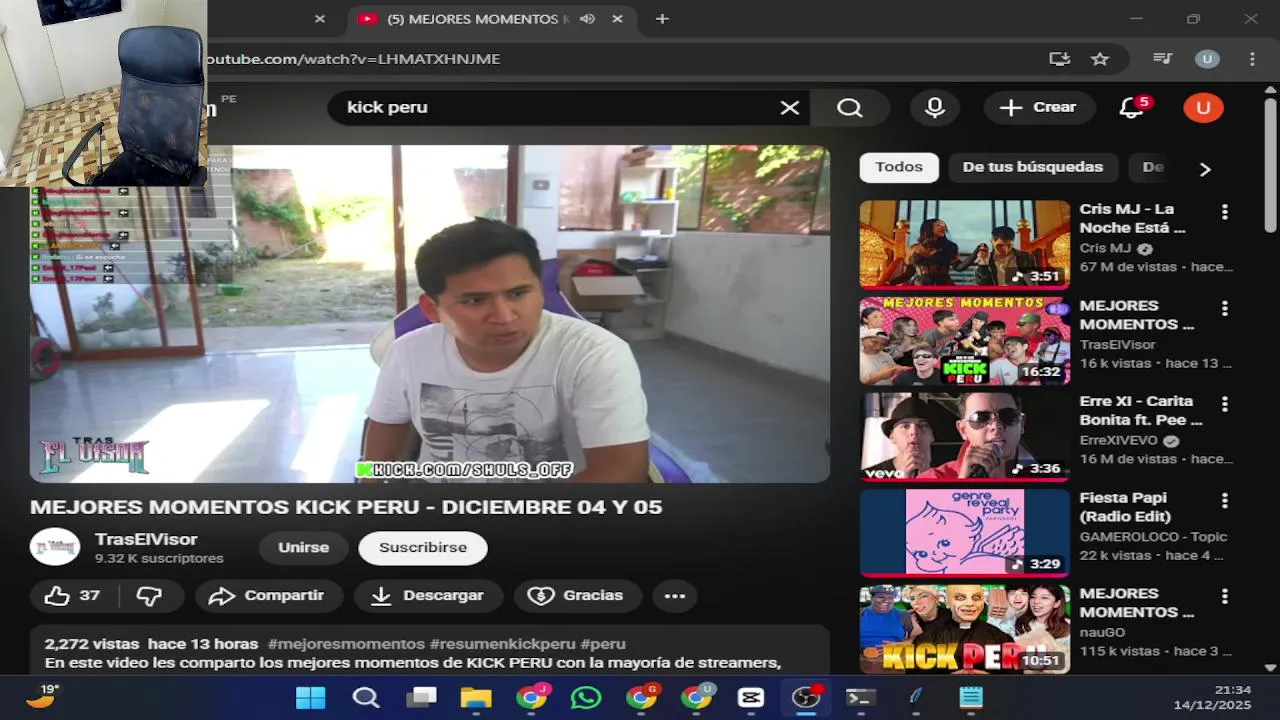The width and height of the screenshot is (1280, 720).
Task: Open options menu for Erre XI video
Action: tap(1224, 404)
